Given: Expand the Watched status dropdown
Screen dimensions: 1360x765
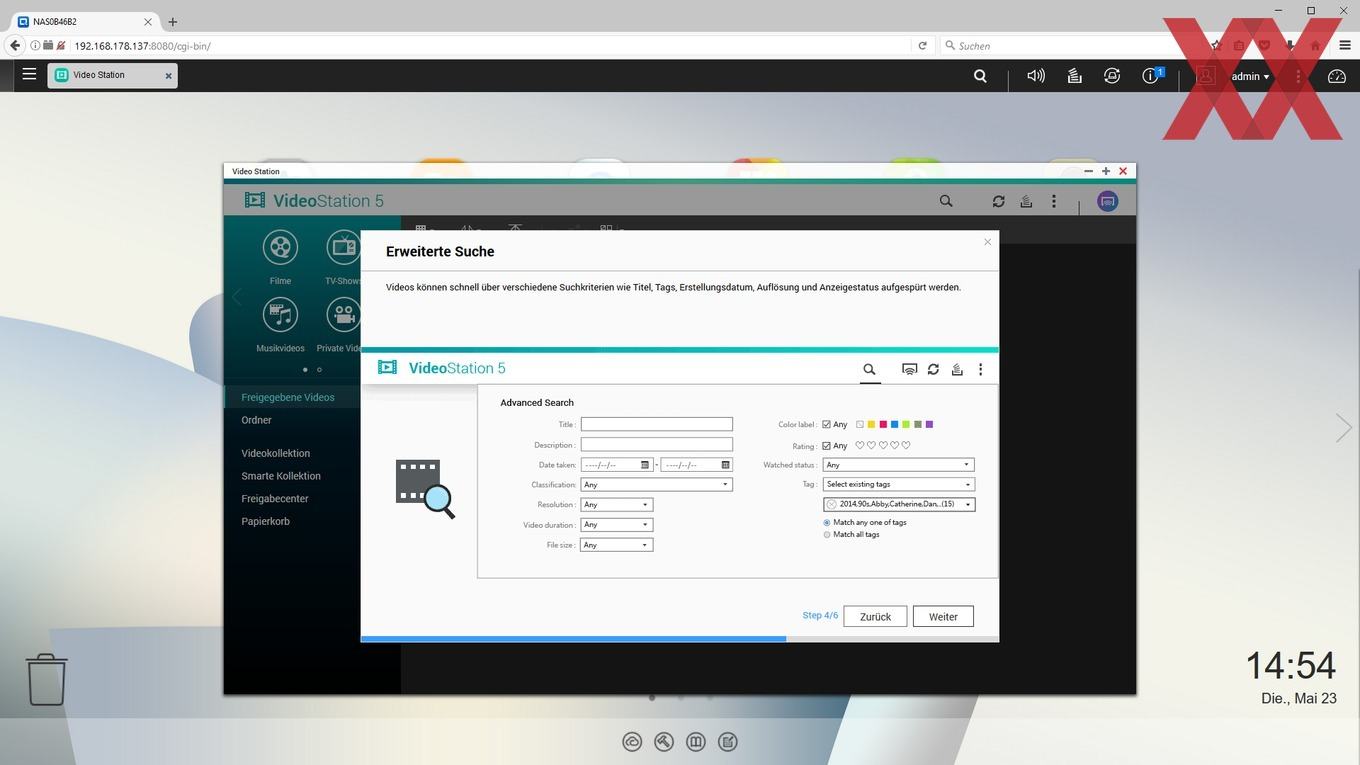Looking at the screenshot, I should [898, 465].
